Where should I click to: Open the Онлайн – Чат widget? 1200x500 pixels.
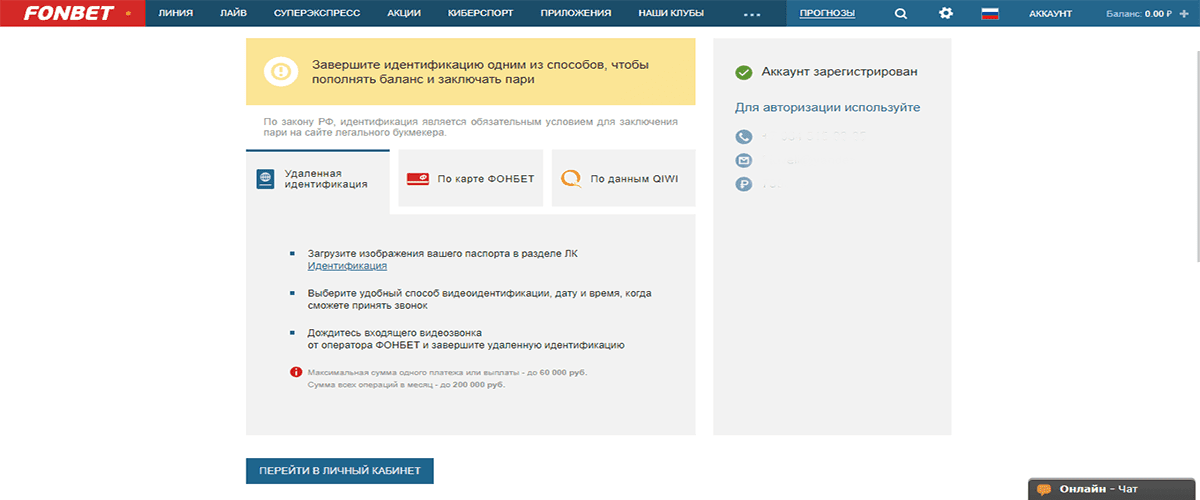(x=1113, y=489)
